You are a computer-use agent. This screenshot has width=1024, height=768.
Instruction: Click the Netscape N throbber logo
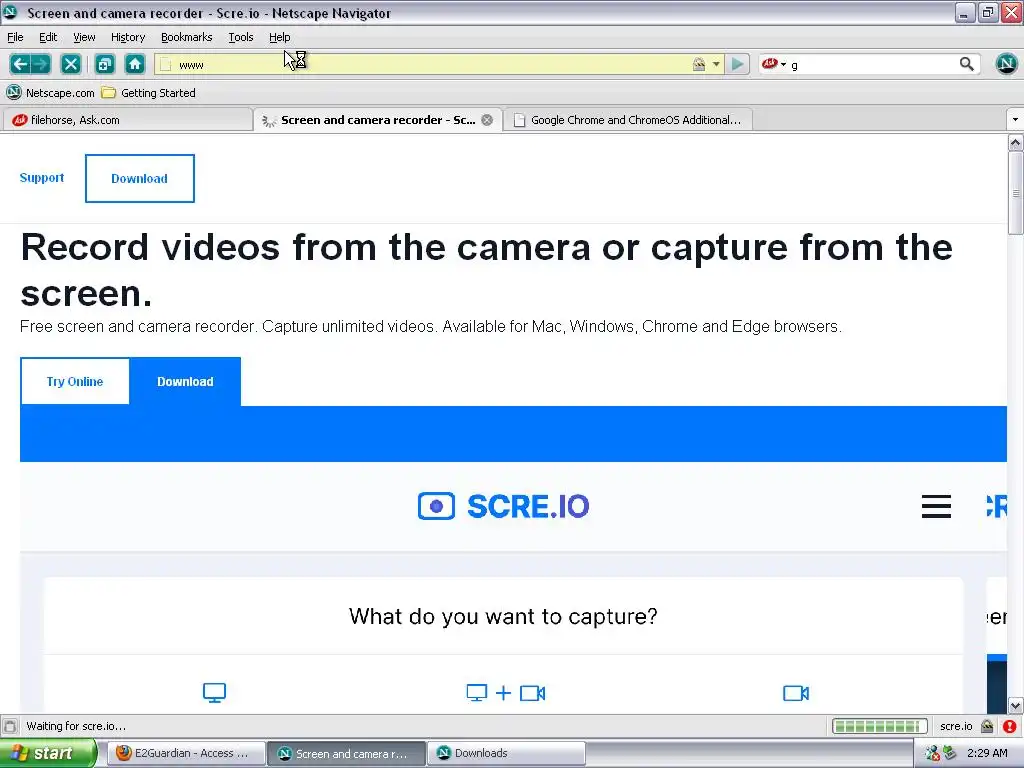pos(1006,63)
